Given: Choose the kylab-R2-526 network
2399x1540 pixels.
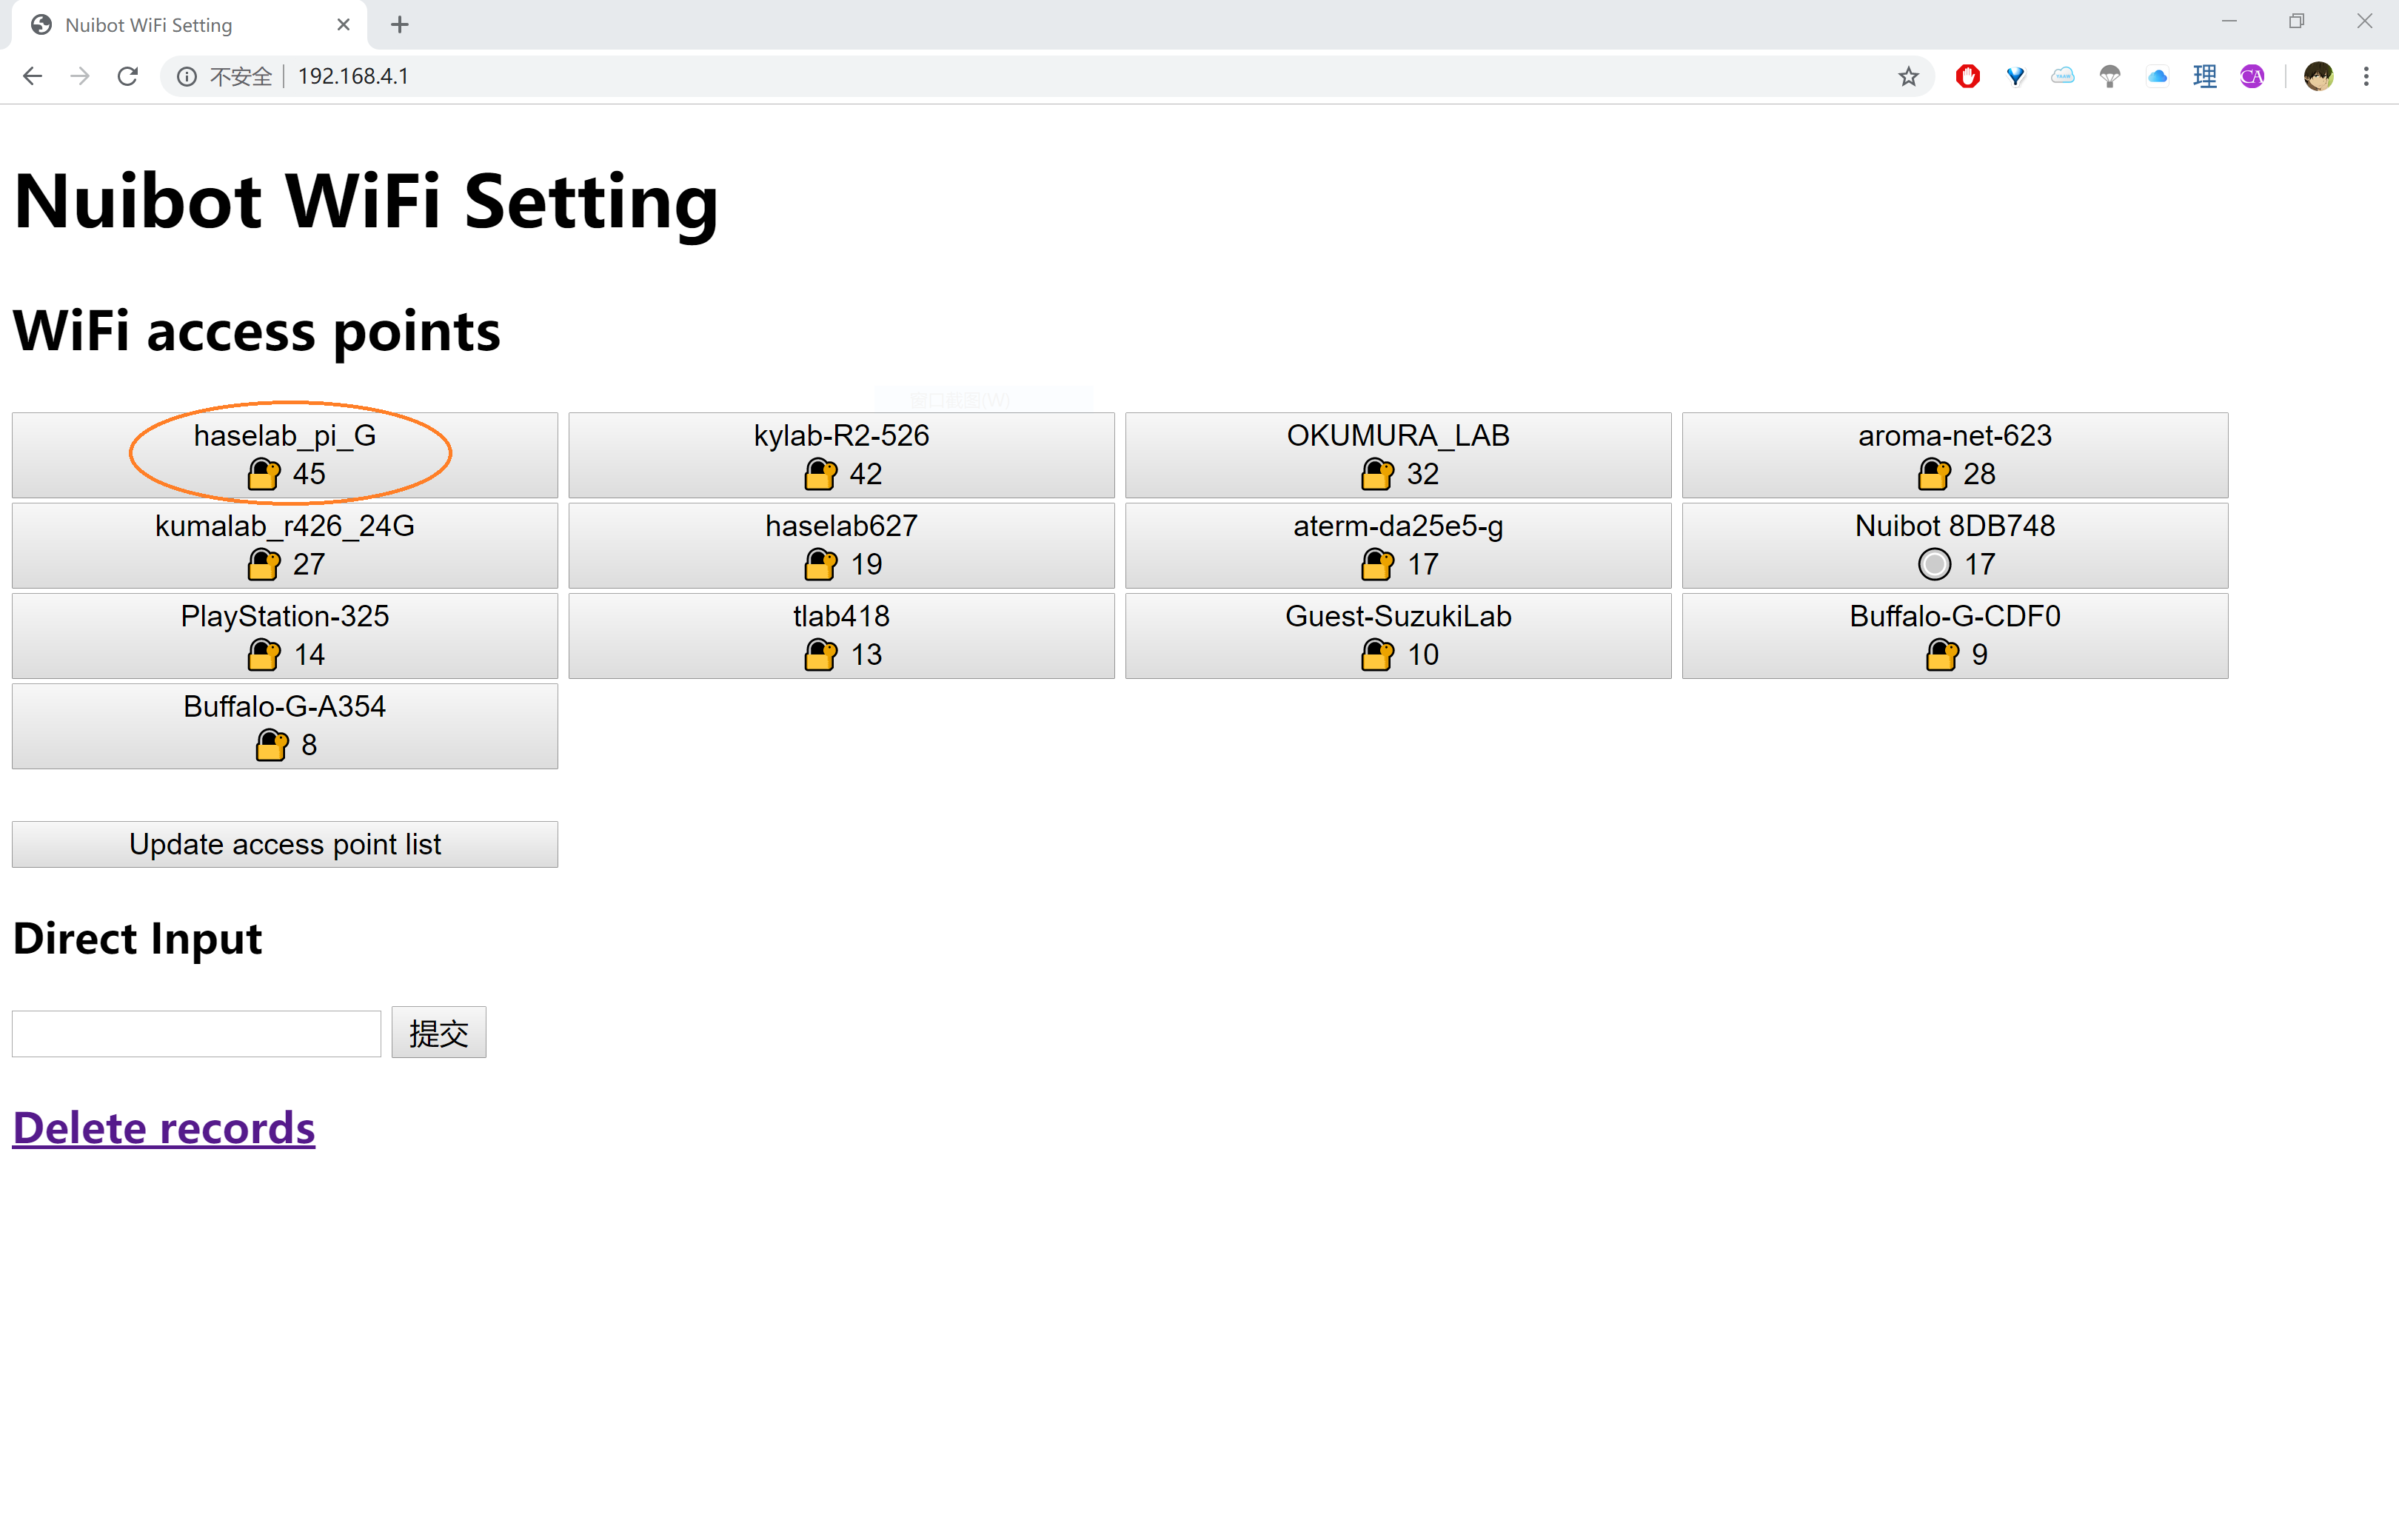Looking at the screenshot, I should (x=841, y=454).
